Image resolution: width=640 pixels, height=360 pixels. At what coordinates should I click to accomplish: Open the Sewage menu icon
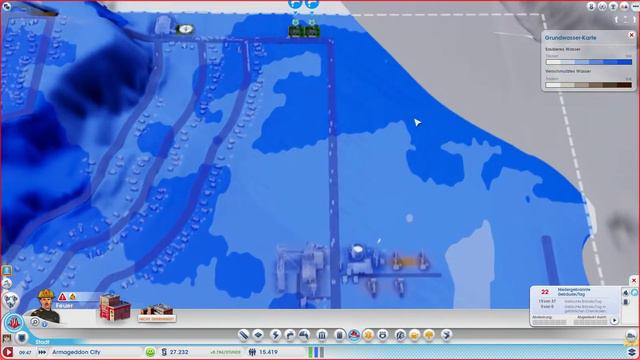304,335
